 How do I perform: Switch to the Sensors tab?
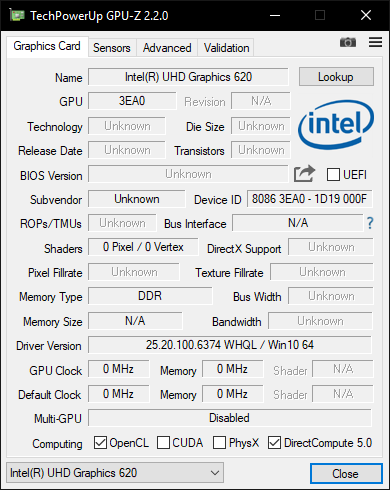[x=112, y=48]
